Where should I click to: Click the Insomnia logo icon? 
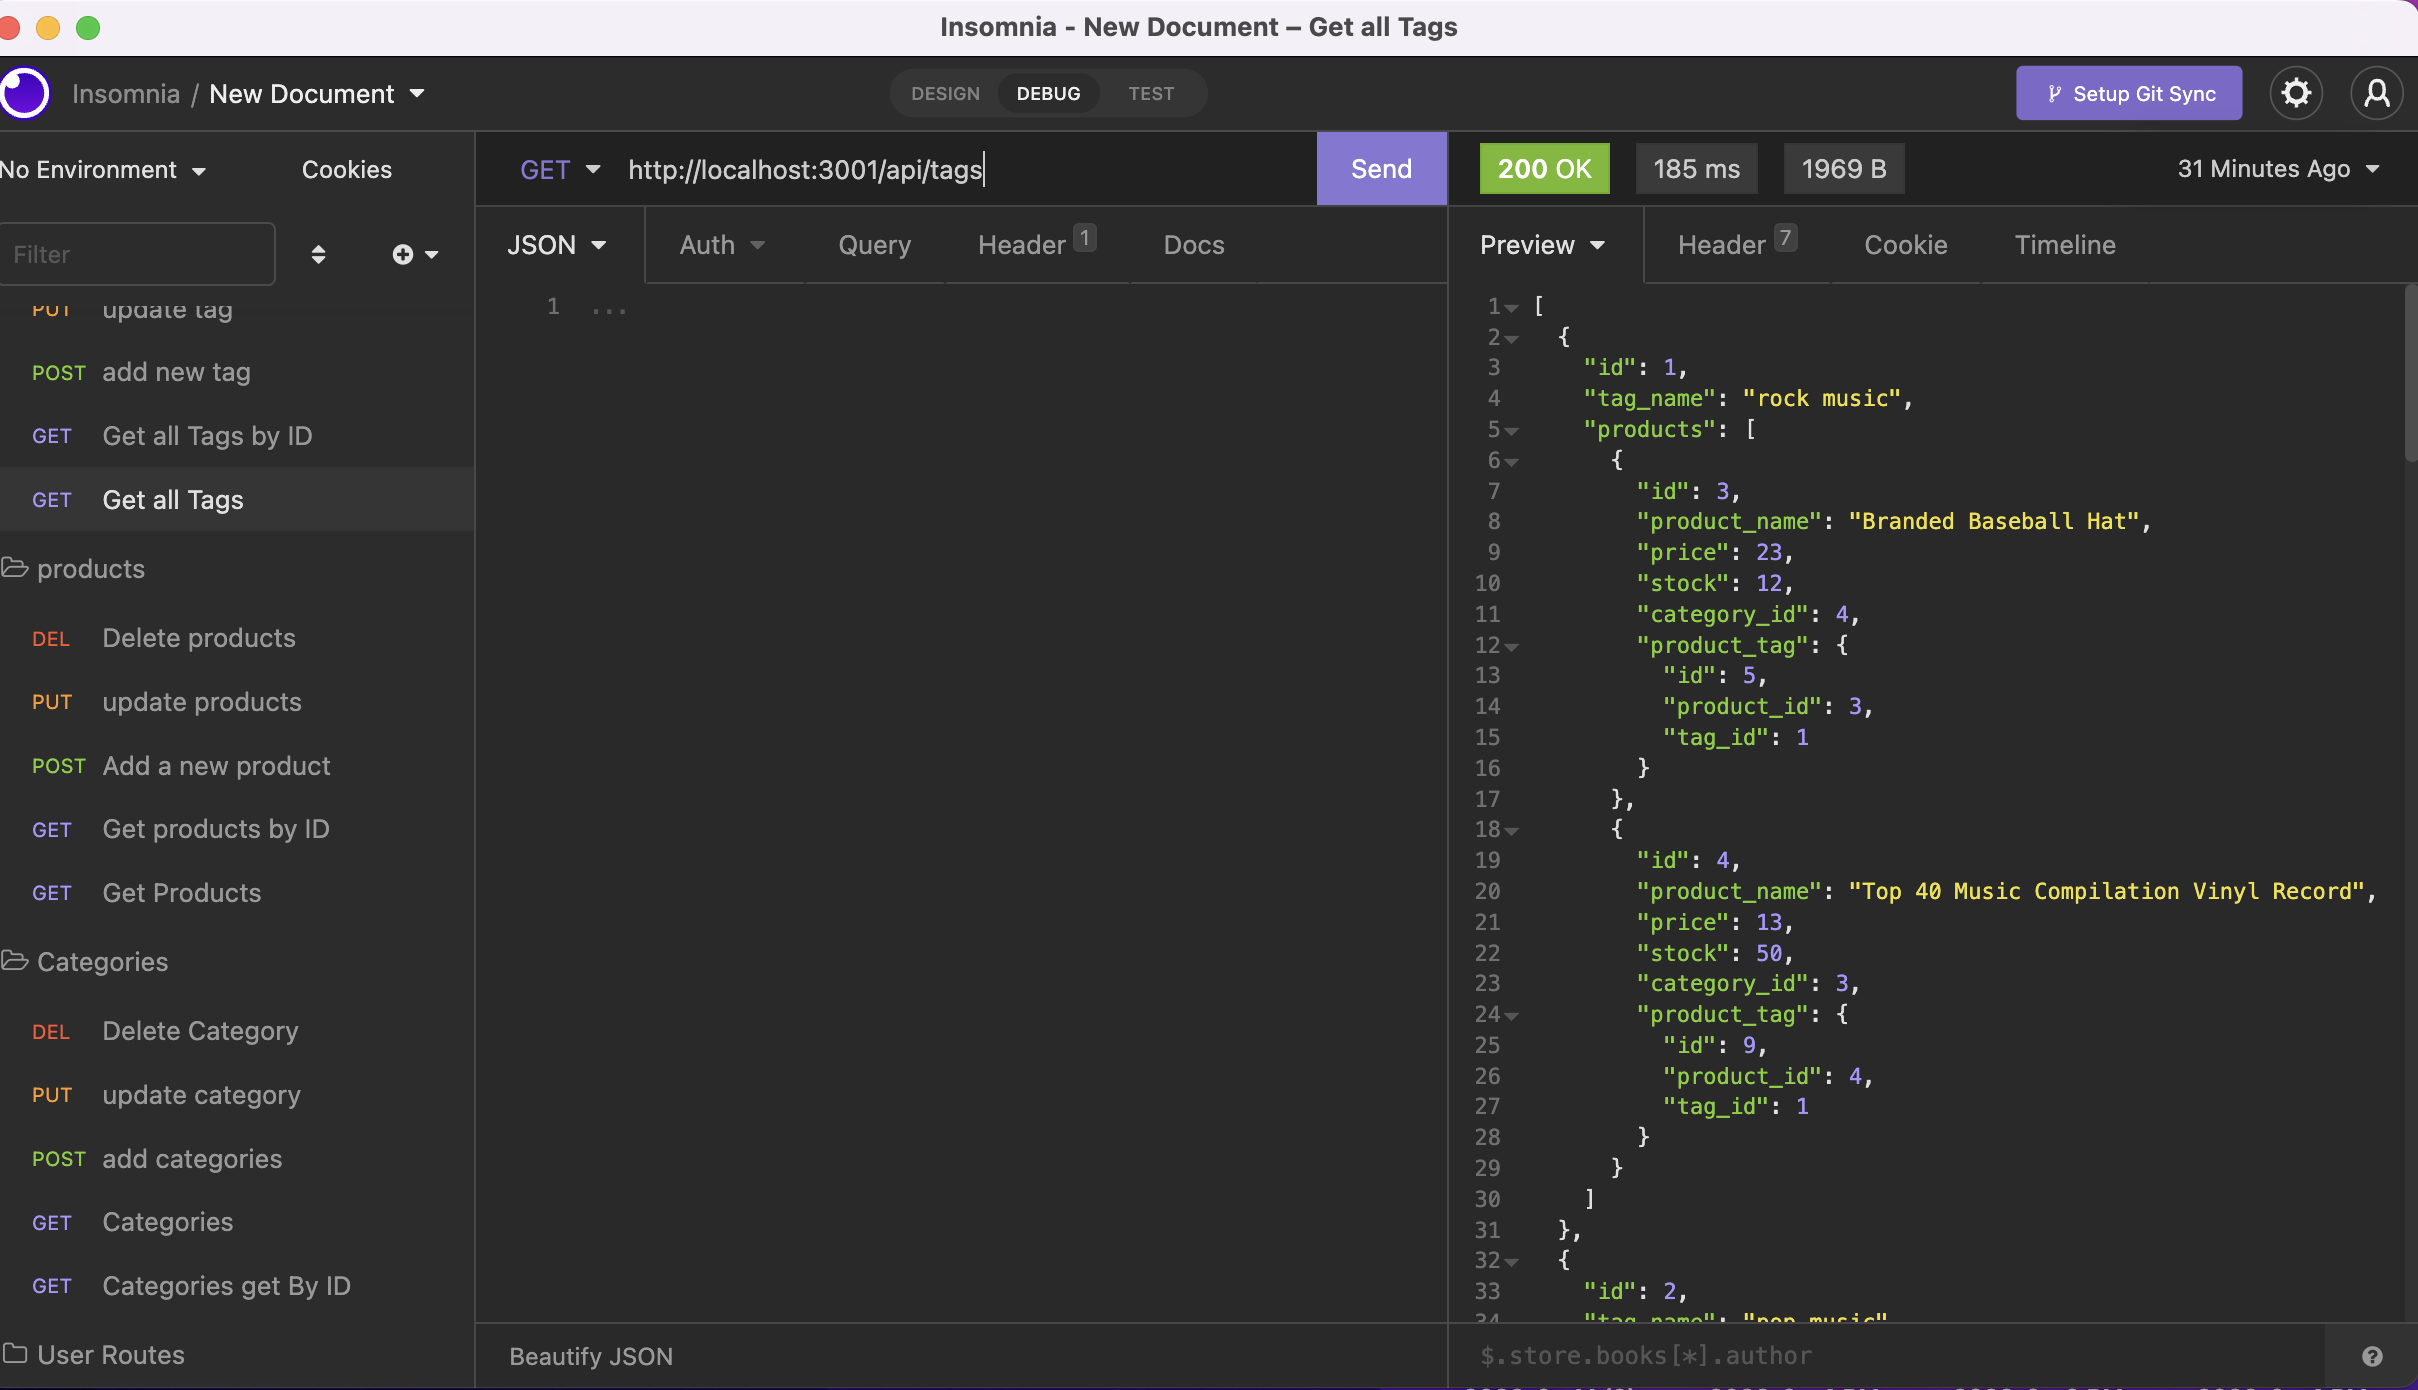tap(24, 93)
